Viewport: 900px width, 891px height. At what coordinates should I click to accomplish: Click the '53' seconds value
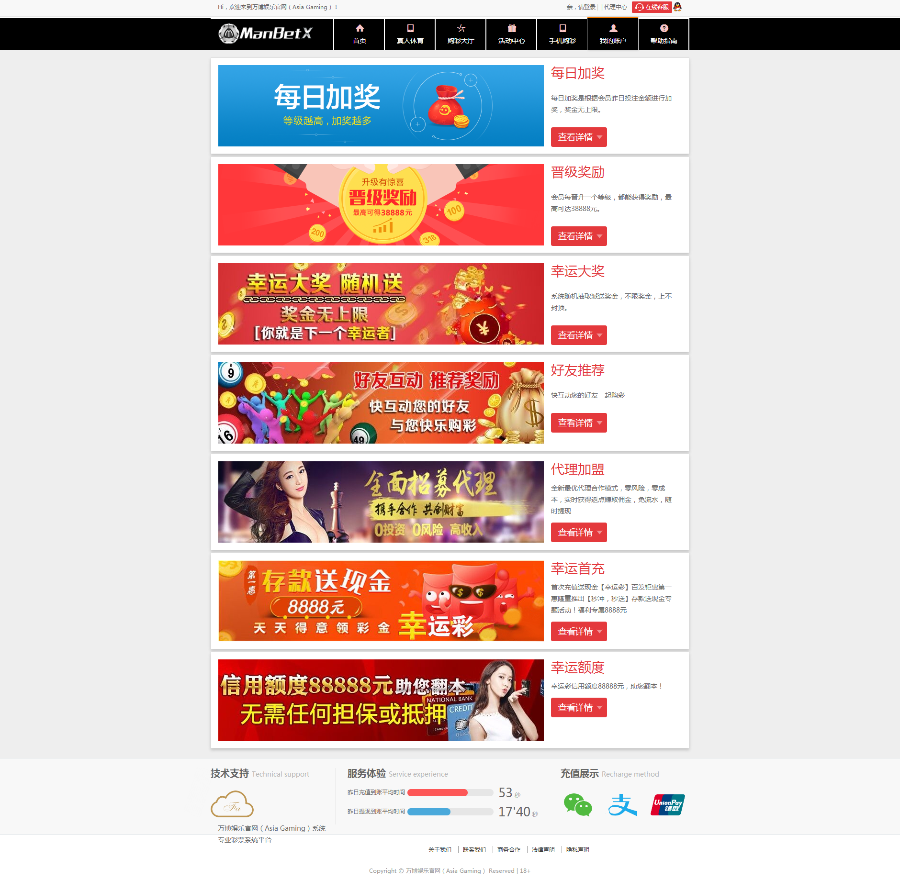(505, 793)
